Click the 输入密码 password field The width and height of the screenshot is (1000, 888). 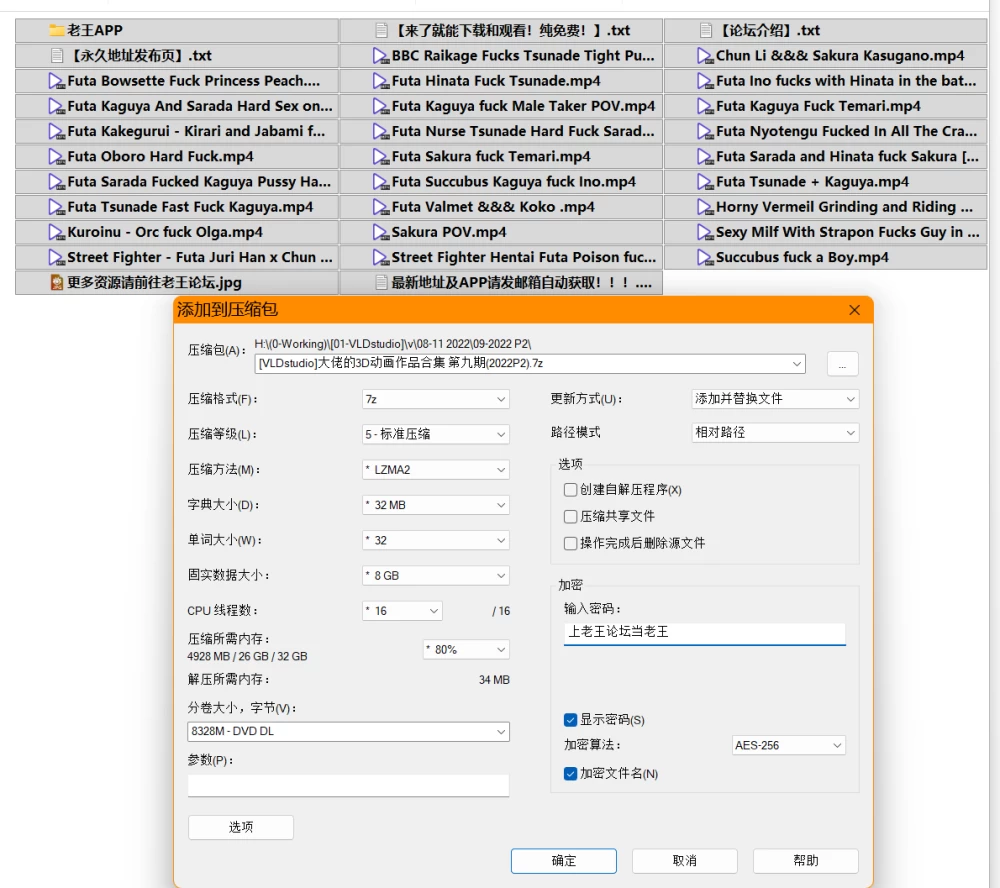[705, 633]
